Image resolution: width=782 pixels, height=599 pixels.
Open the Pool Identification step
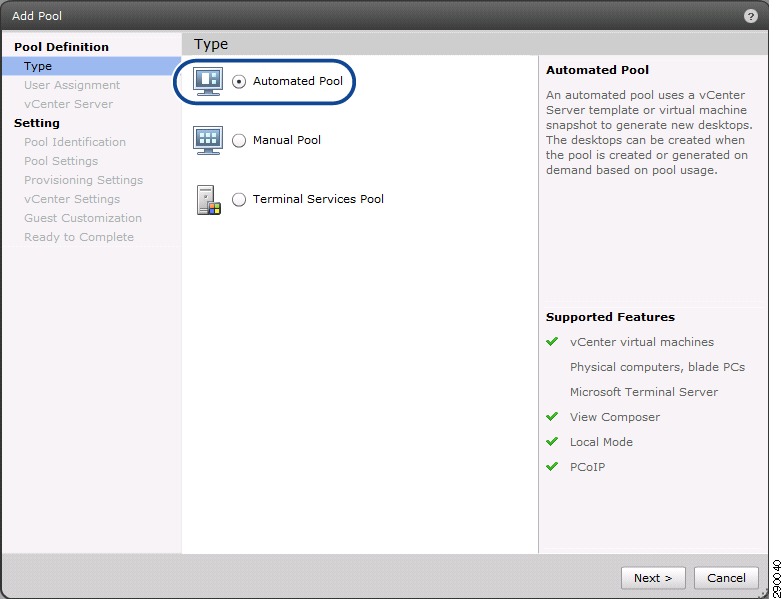75,142
